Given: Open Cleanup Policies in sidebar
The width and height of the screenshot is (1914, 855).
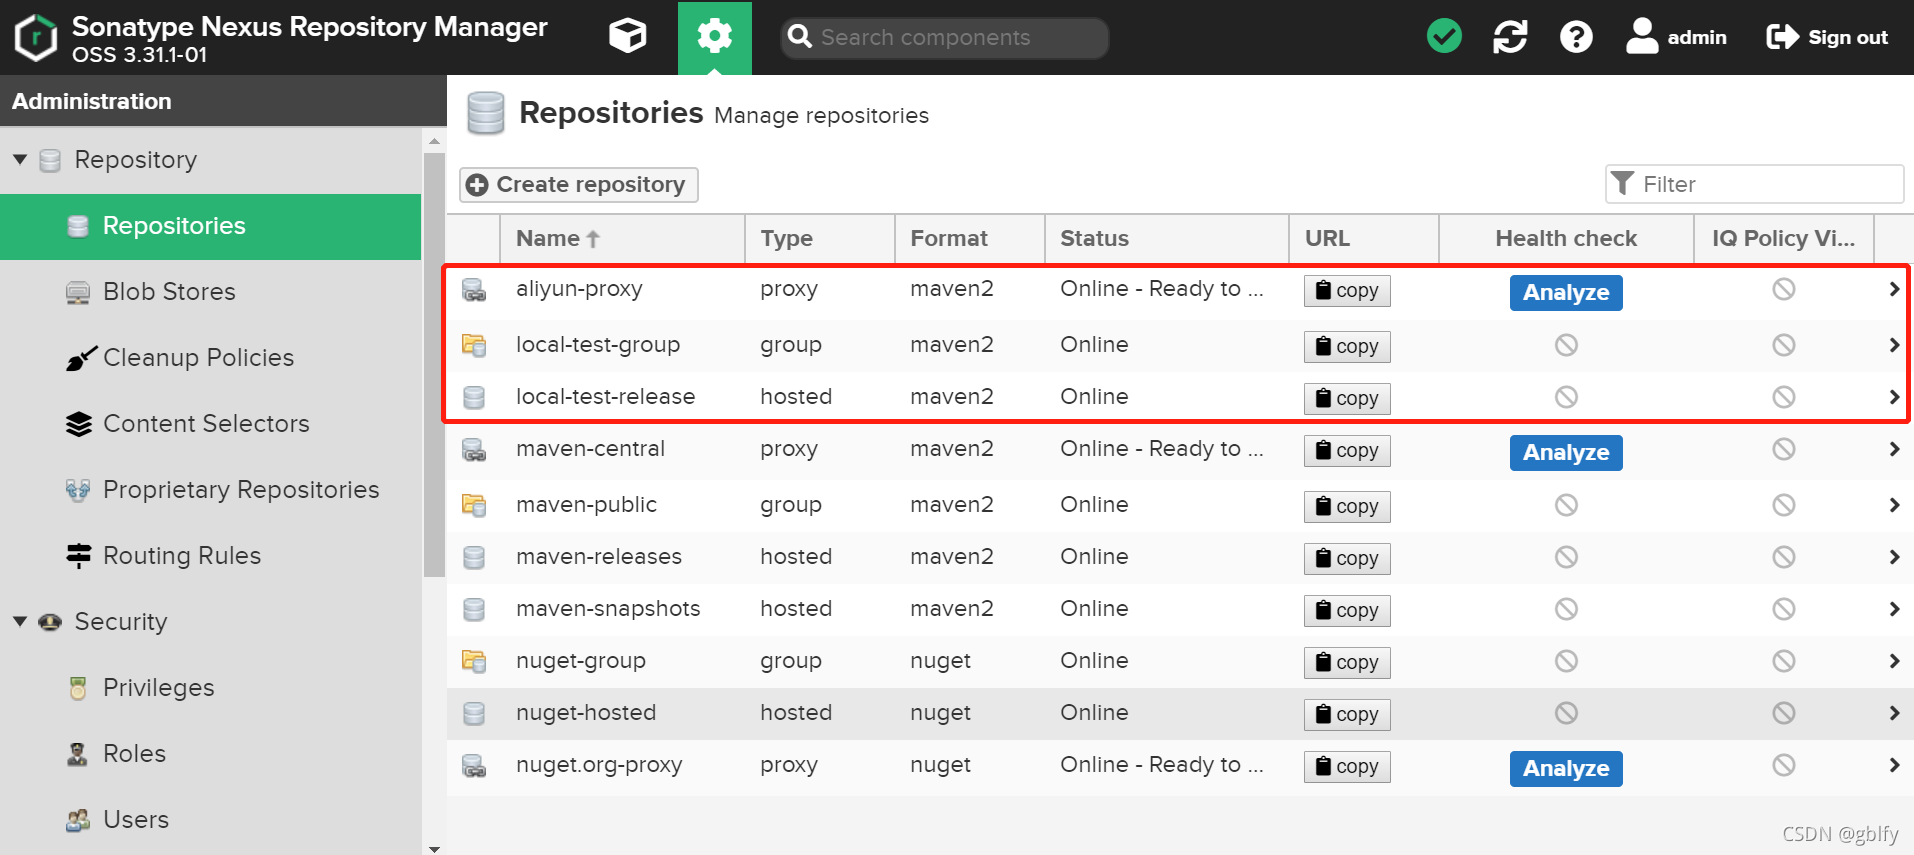Looking at the screenshot, I should pyautogui.click(x=210, y=358).
